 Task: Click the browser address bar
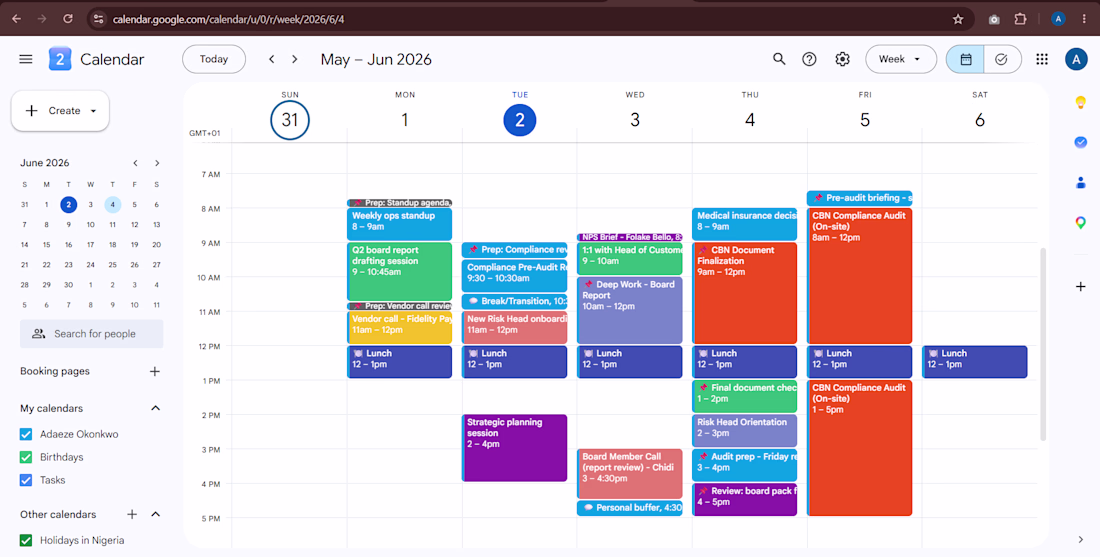pyautogui.click(x=530, y=19)
